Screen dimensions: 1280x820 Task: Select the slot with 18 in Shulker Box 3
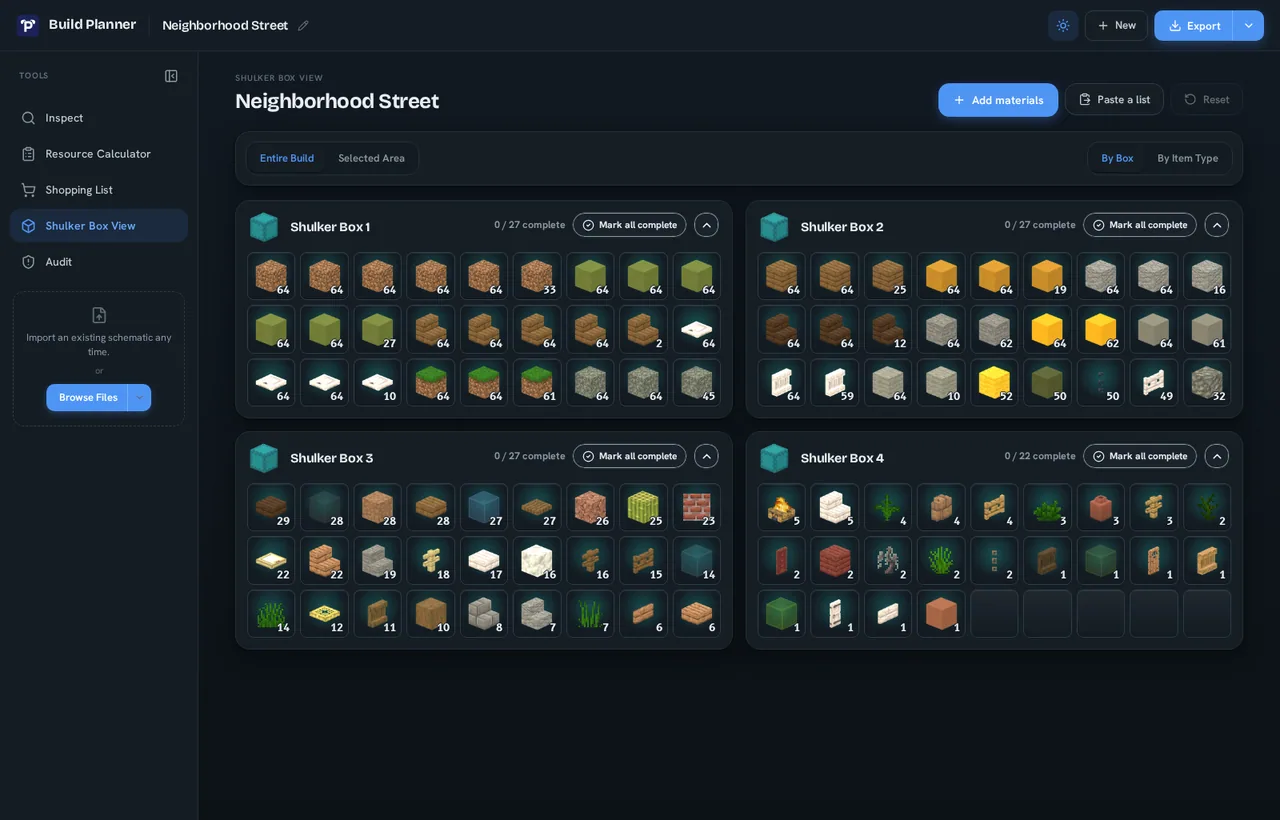click(431, 560)
